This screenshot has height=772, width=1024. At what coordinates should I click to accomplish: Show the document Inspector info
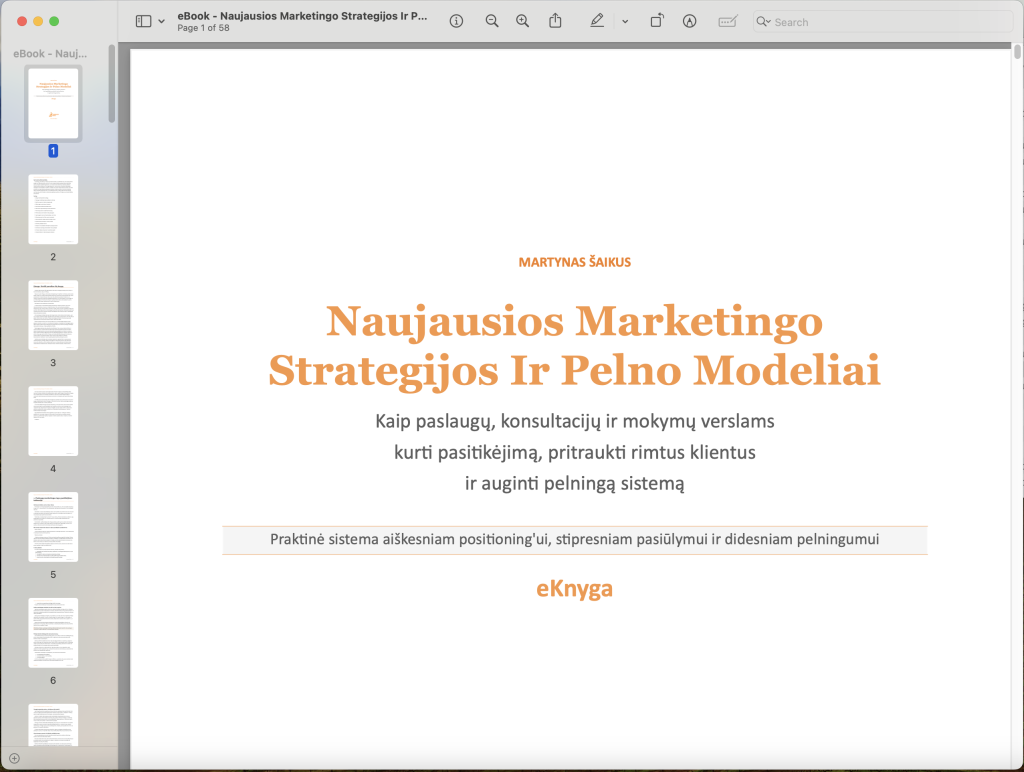[x=456, y=22]
